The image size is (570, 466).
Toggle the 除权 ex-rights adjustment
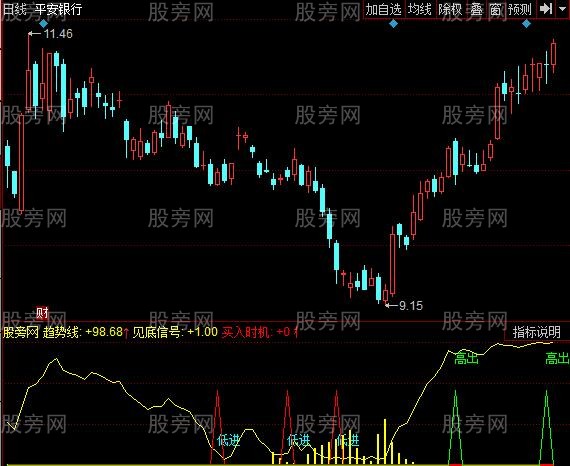[450, 9]
